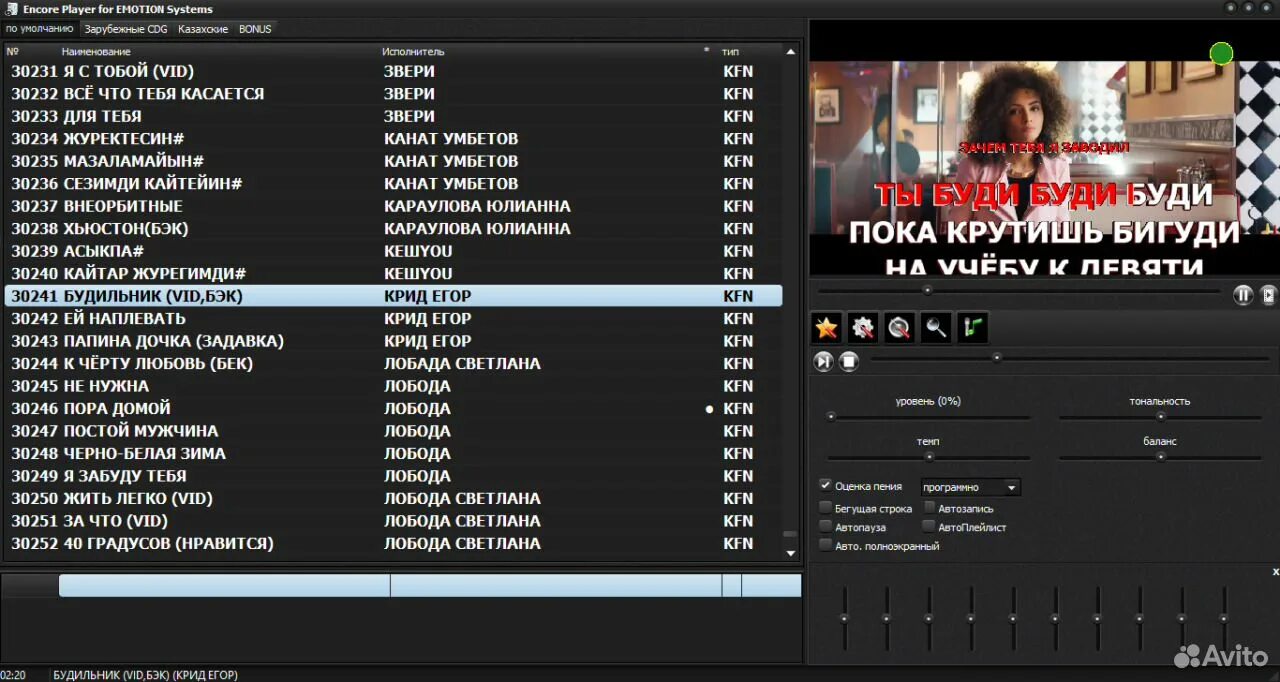This screenshot has height=682, width=1280.
Task: Sort by № column header
Action: 12,51
